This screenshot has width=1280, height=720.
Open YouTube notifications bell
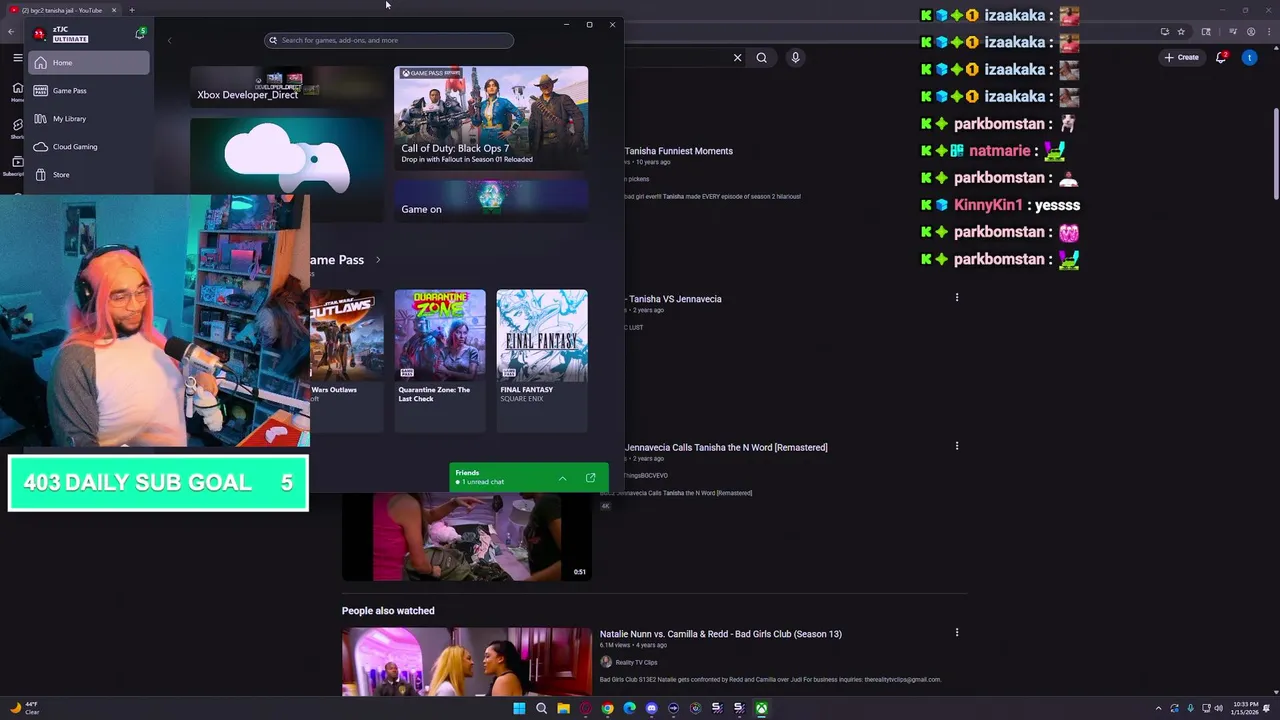(x=1221, y=58)
